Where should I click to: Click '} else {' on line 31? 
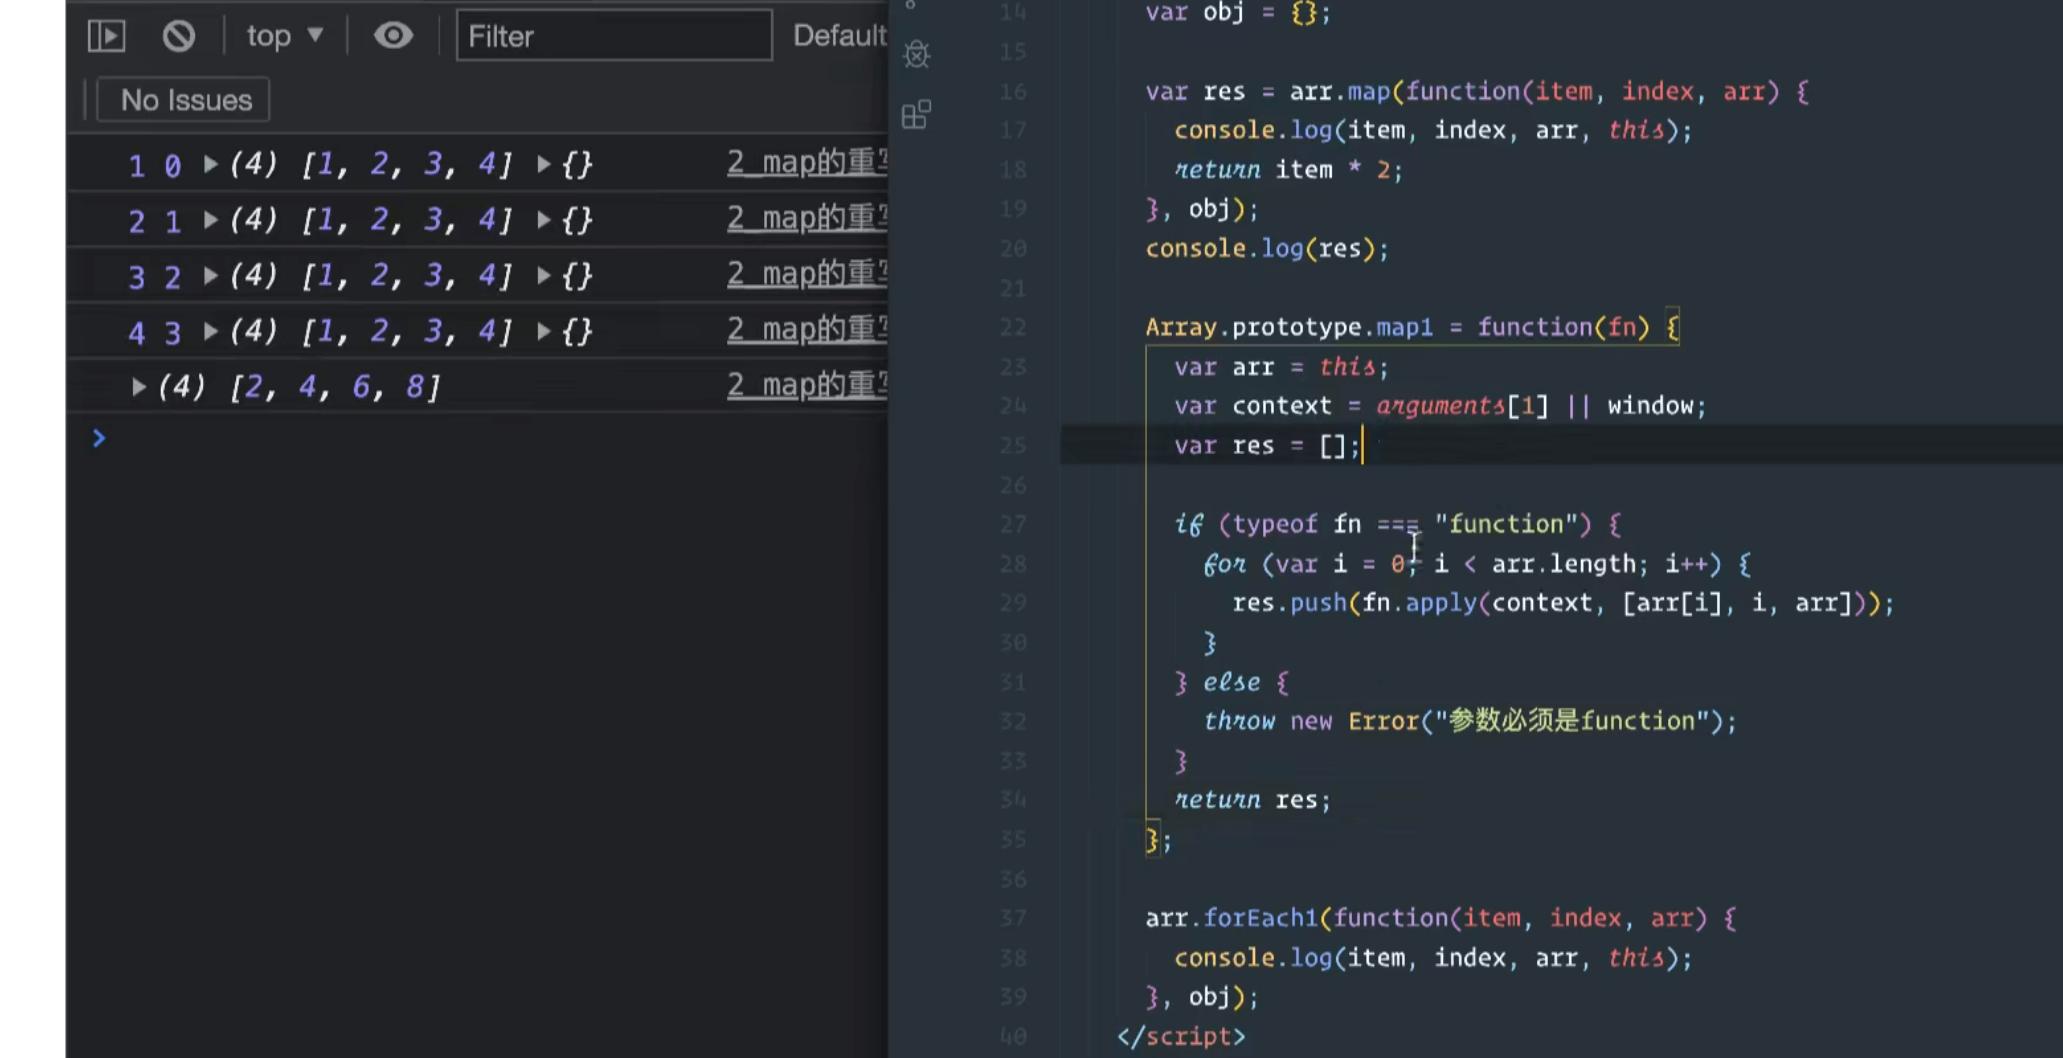(x=1232, y=682)
